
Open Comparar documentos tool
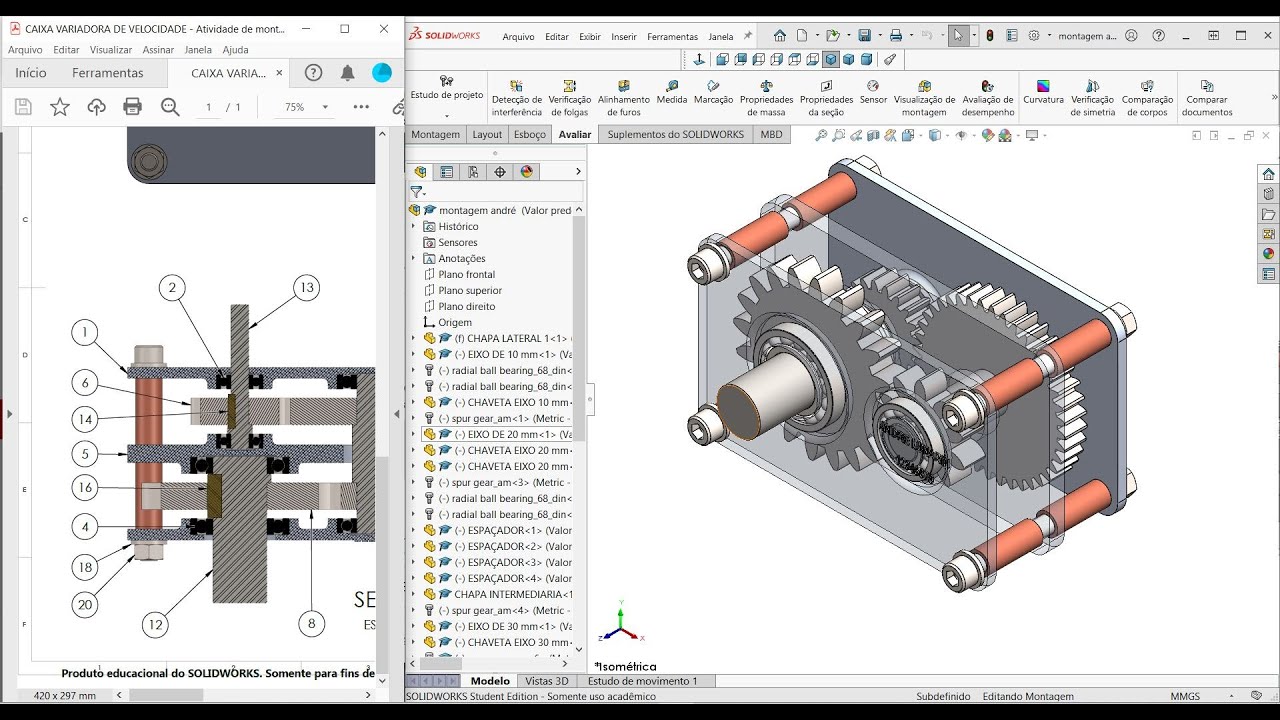(x=1207, y=98)
